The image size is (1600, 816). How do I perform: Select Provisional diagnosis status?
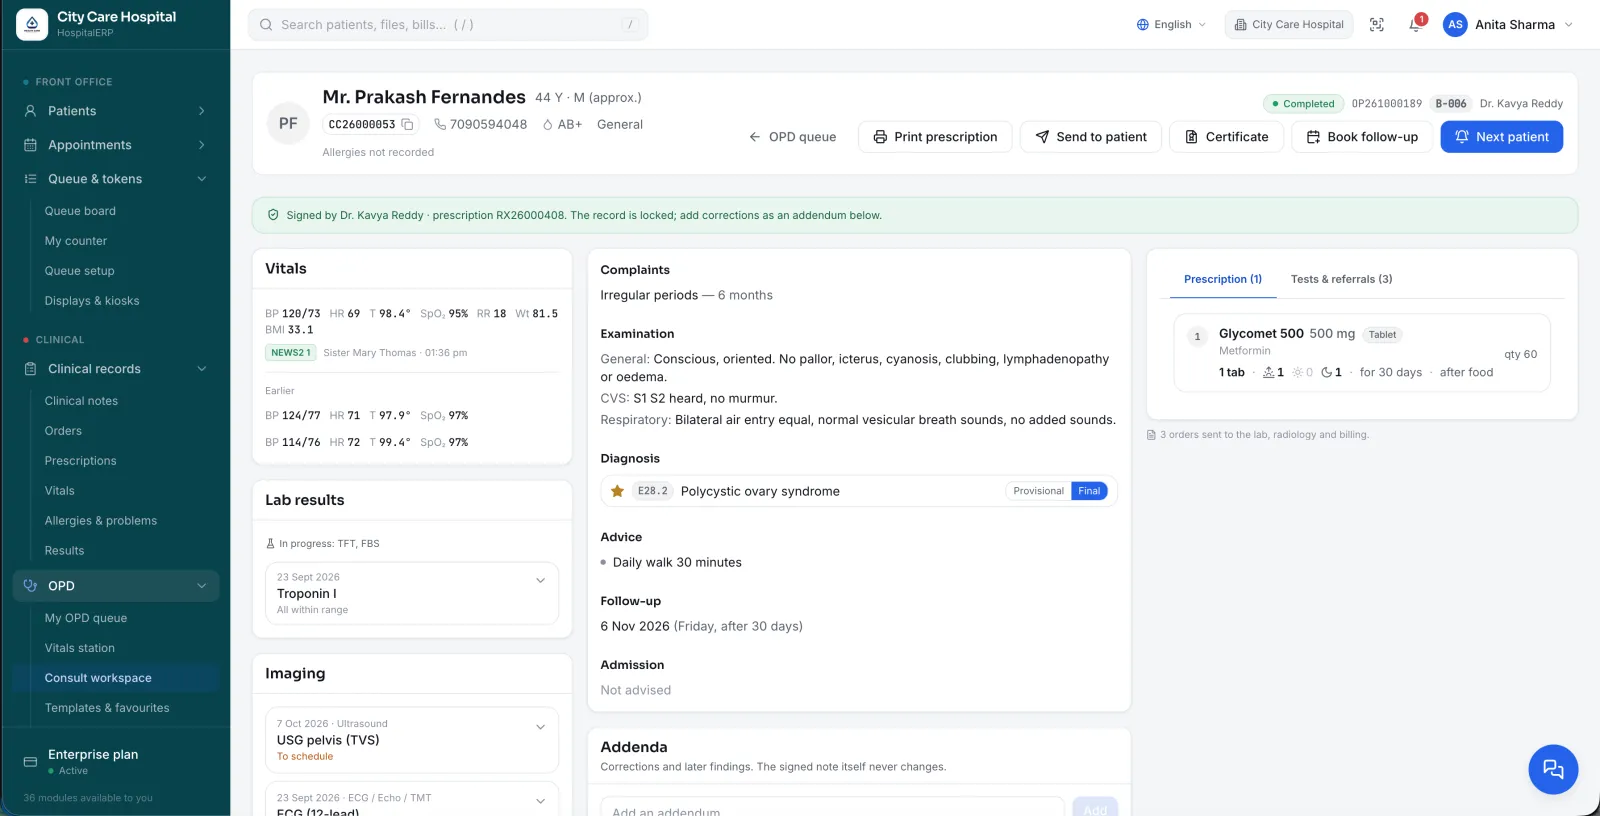[x=1038, y=491]
